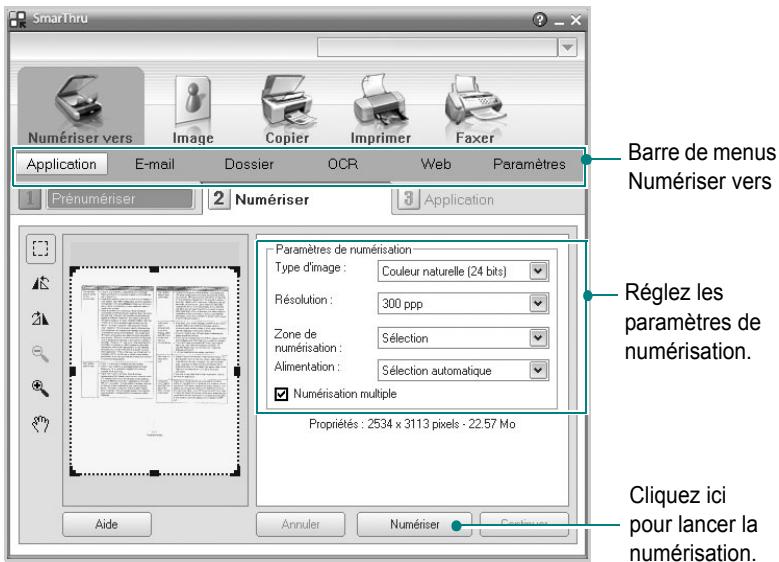Open the Imprimer printer icon

[380, 100]
